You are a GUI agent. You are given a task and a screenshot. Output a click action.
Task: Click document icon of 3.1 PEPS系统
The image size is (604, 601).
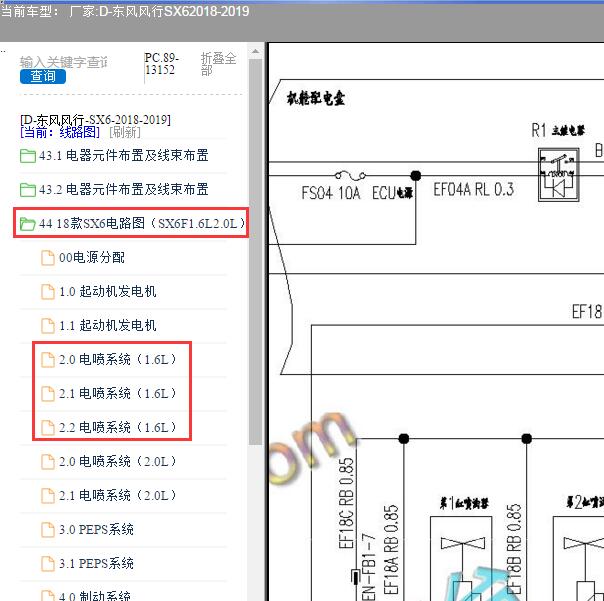tap(48, 564)
